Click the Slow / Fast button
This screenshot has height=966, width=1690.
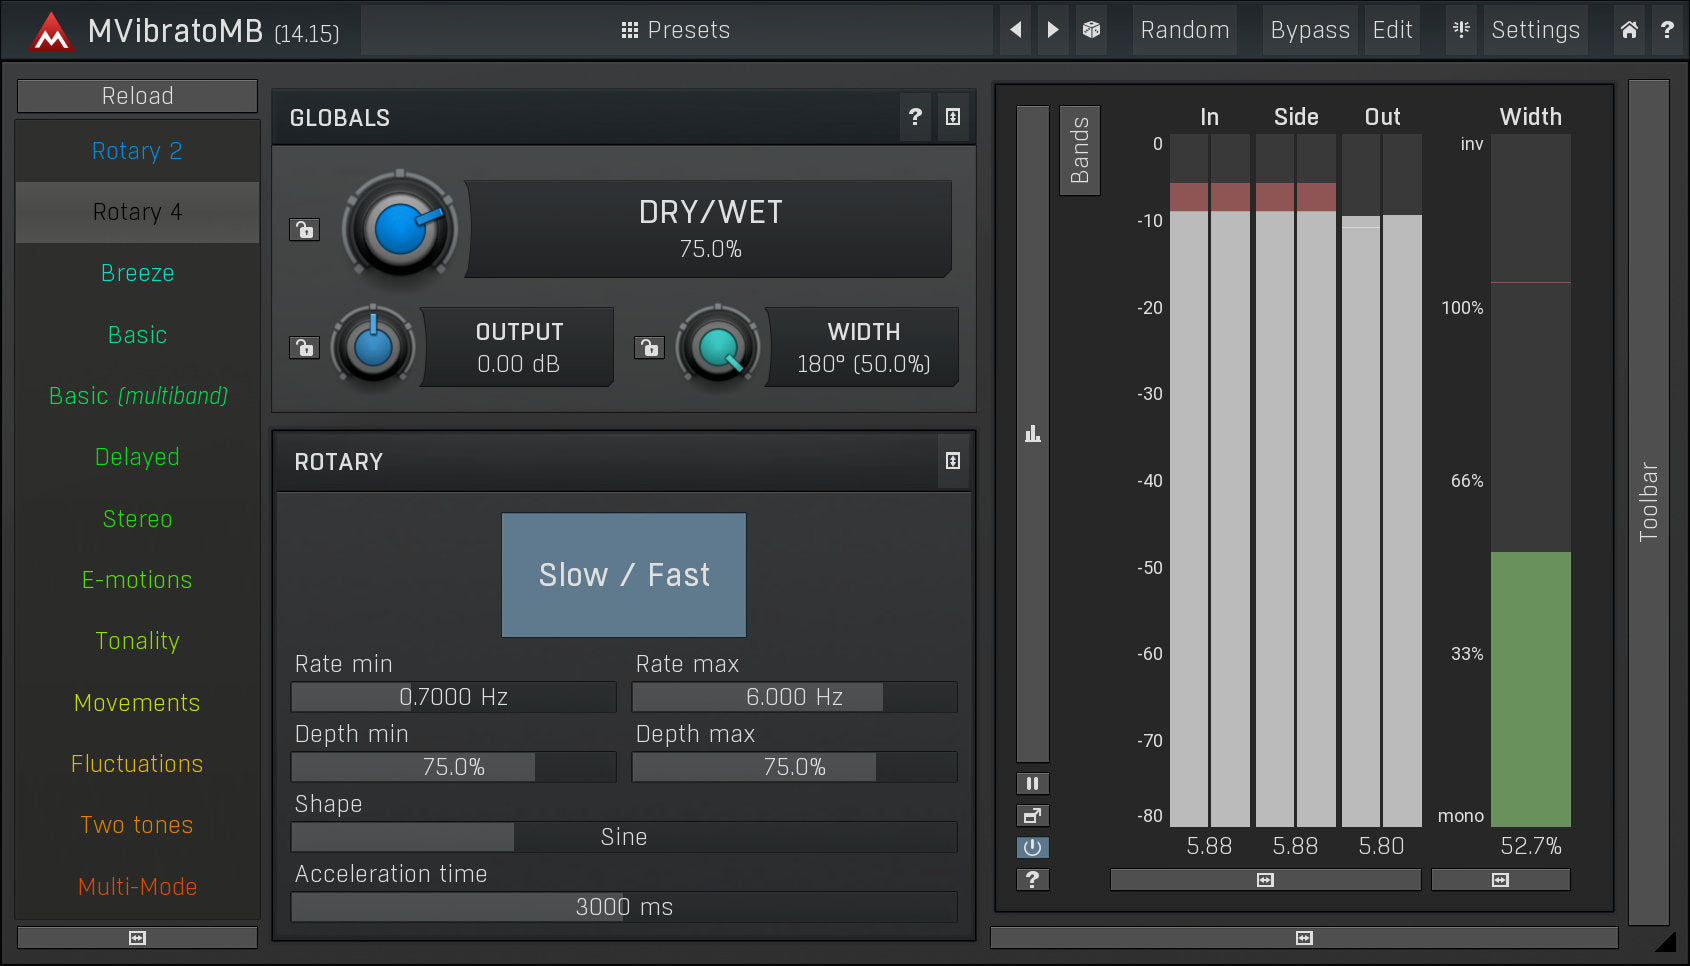point(623,575)
